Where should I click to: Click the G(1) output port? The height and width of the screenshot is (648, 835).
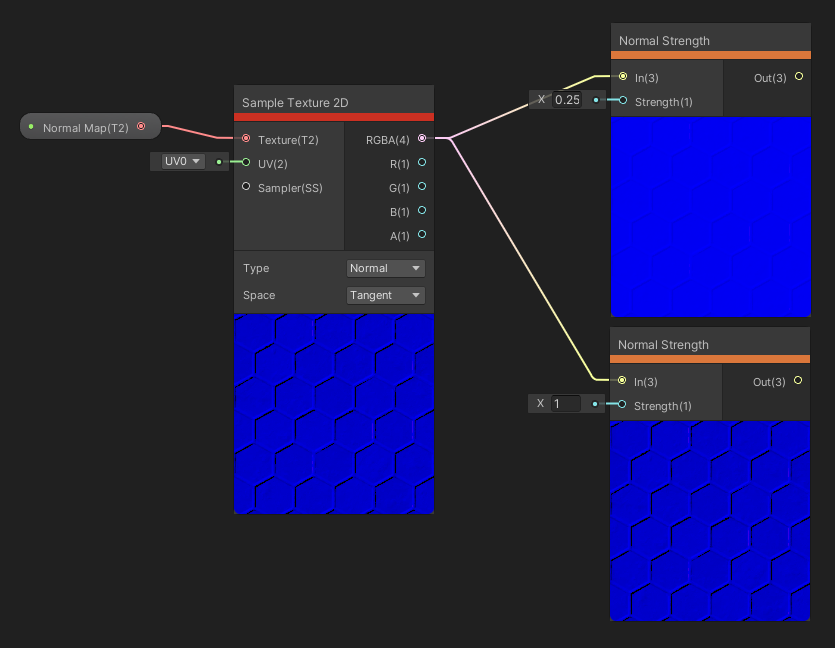[421, 186]
